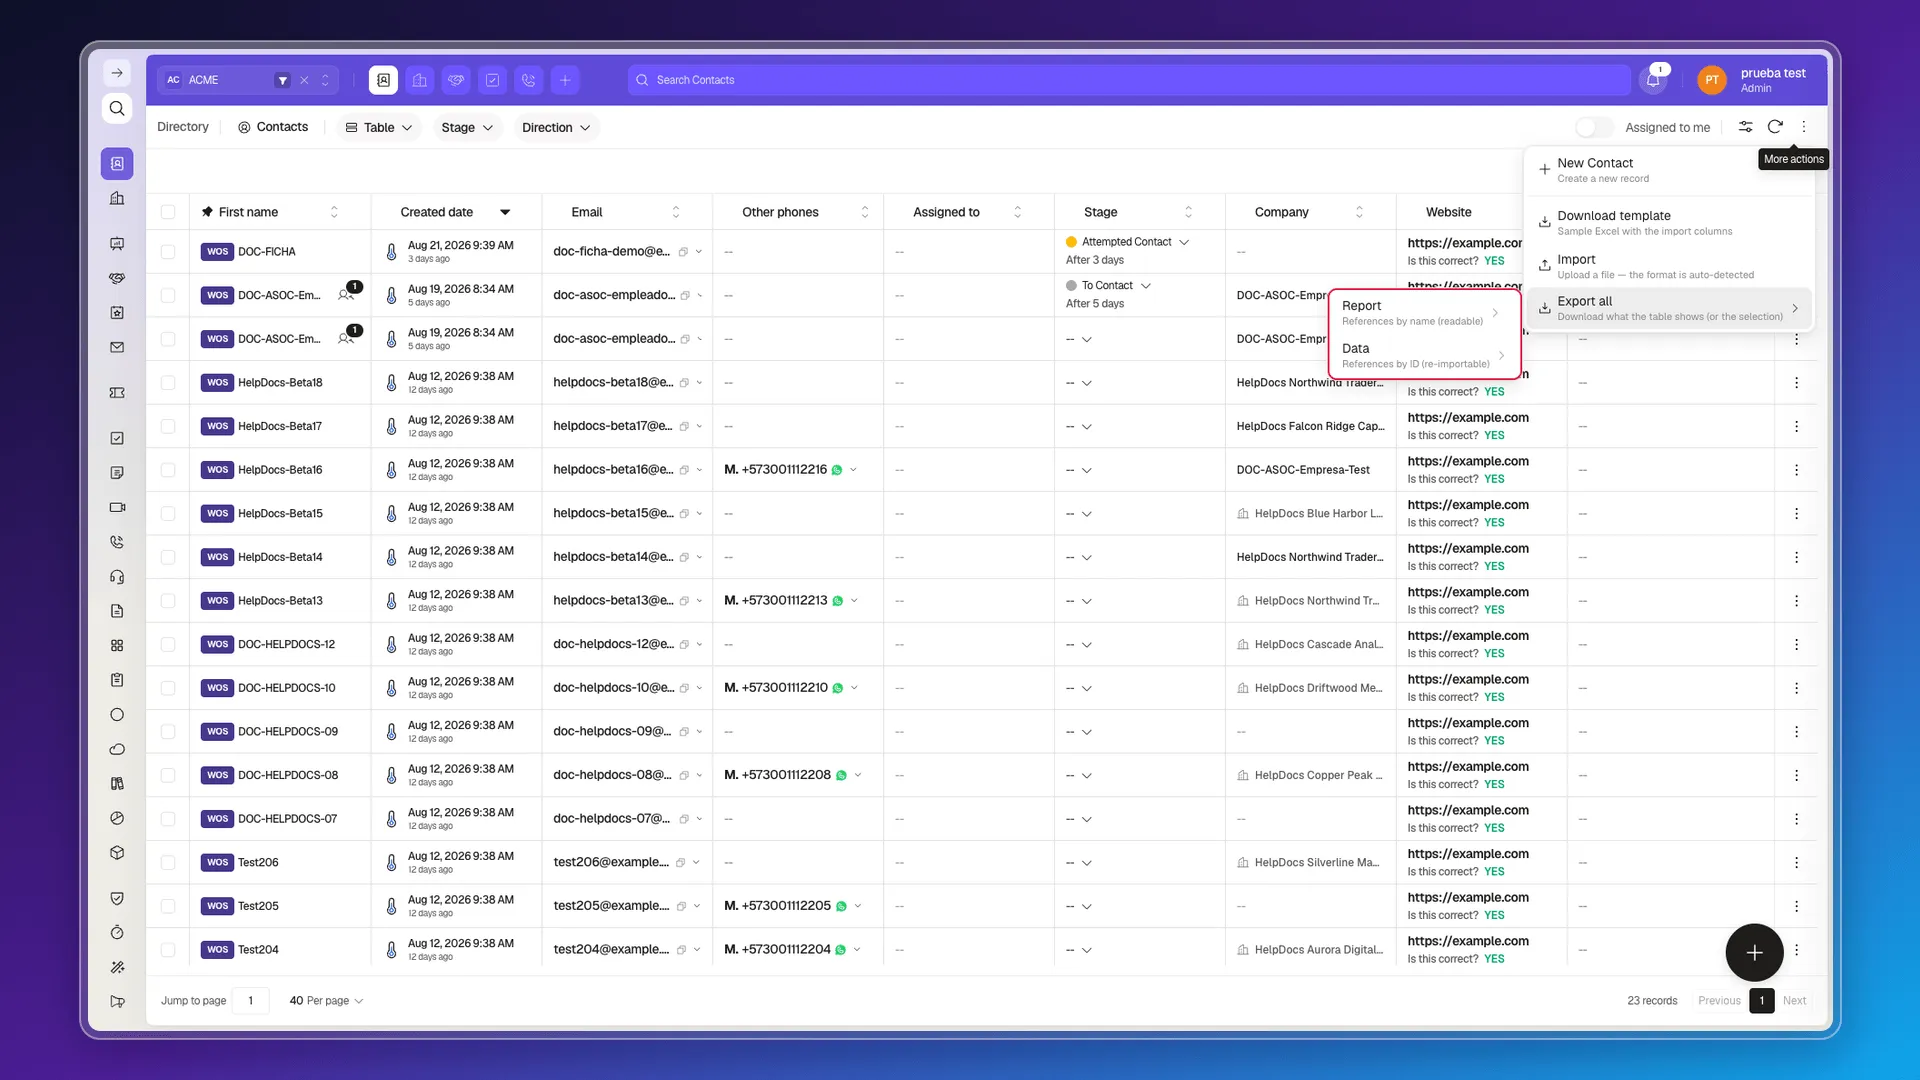The height and width of the screenshot is (1080, 1920).
Task: Select Data export submenu option
Action: (x=1422, y=355)
